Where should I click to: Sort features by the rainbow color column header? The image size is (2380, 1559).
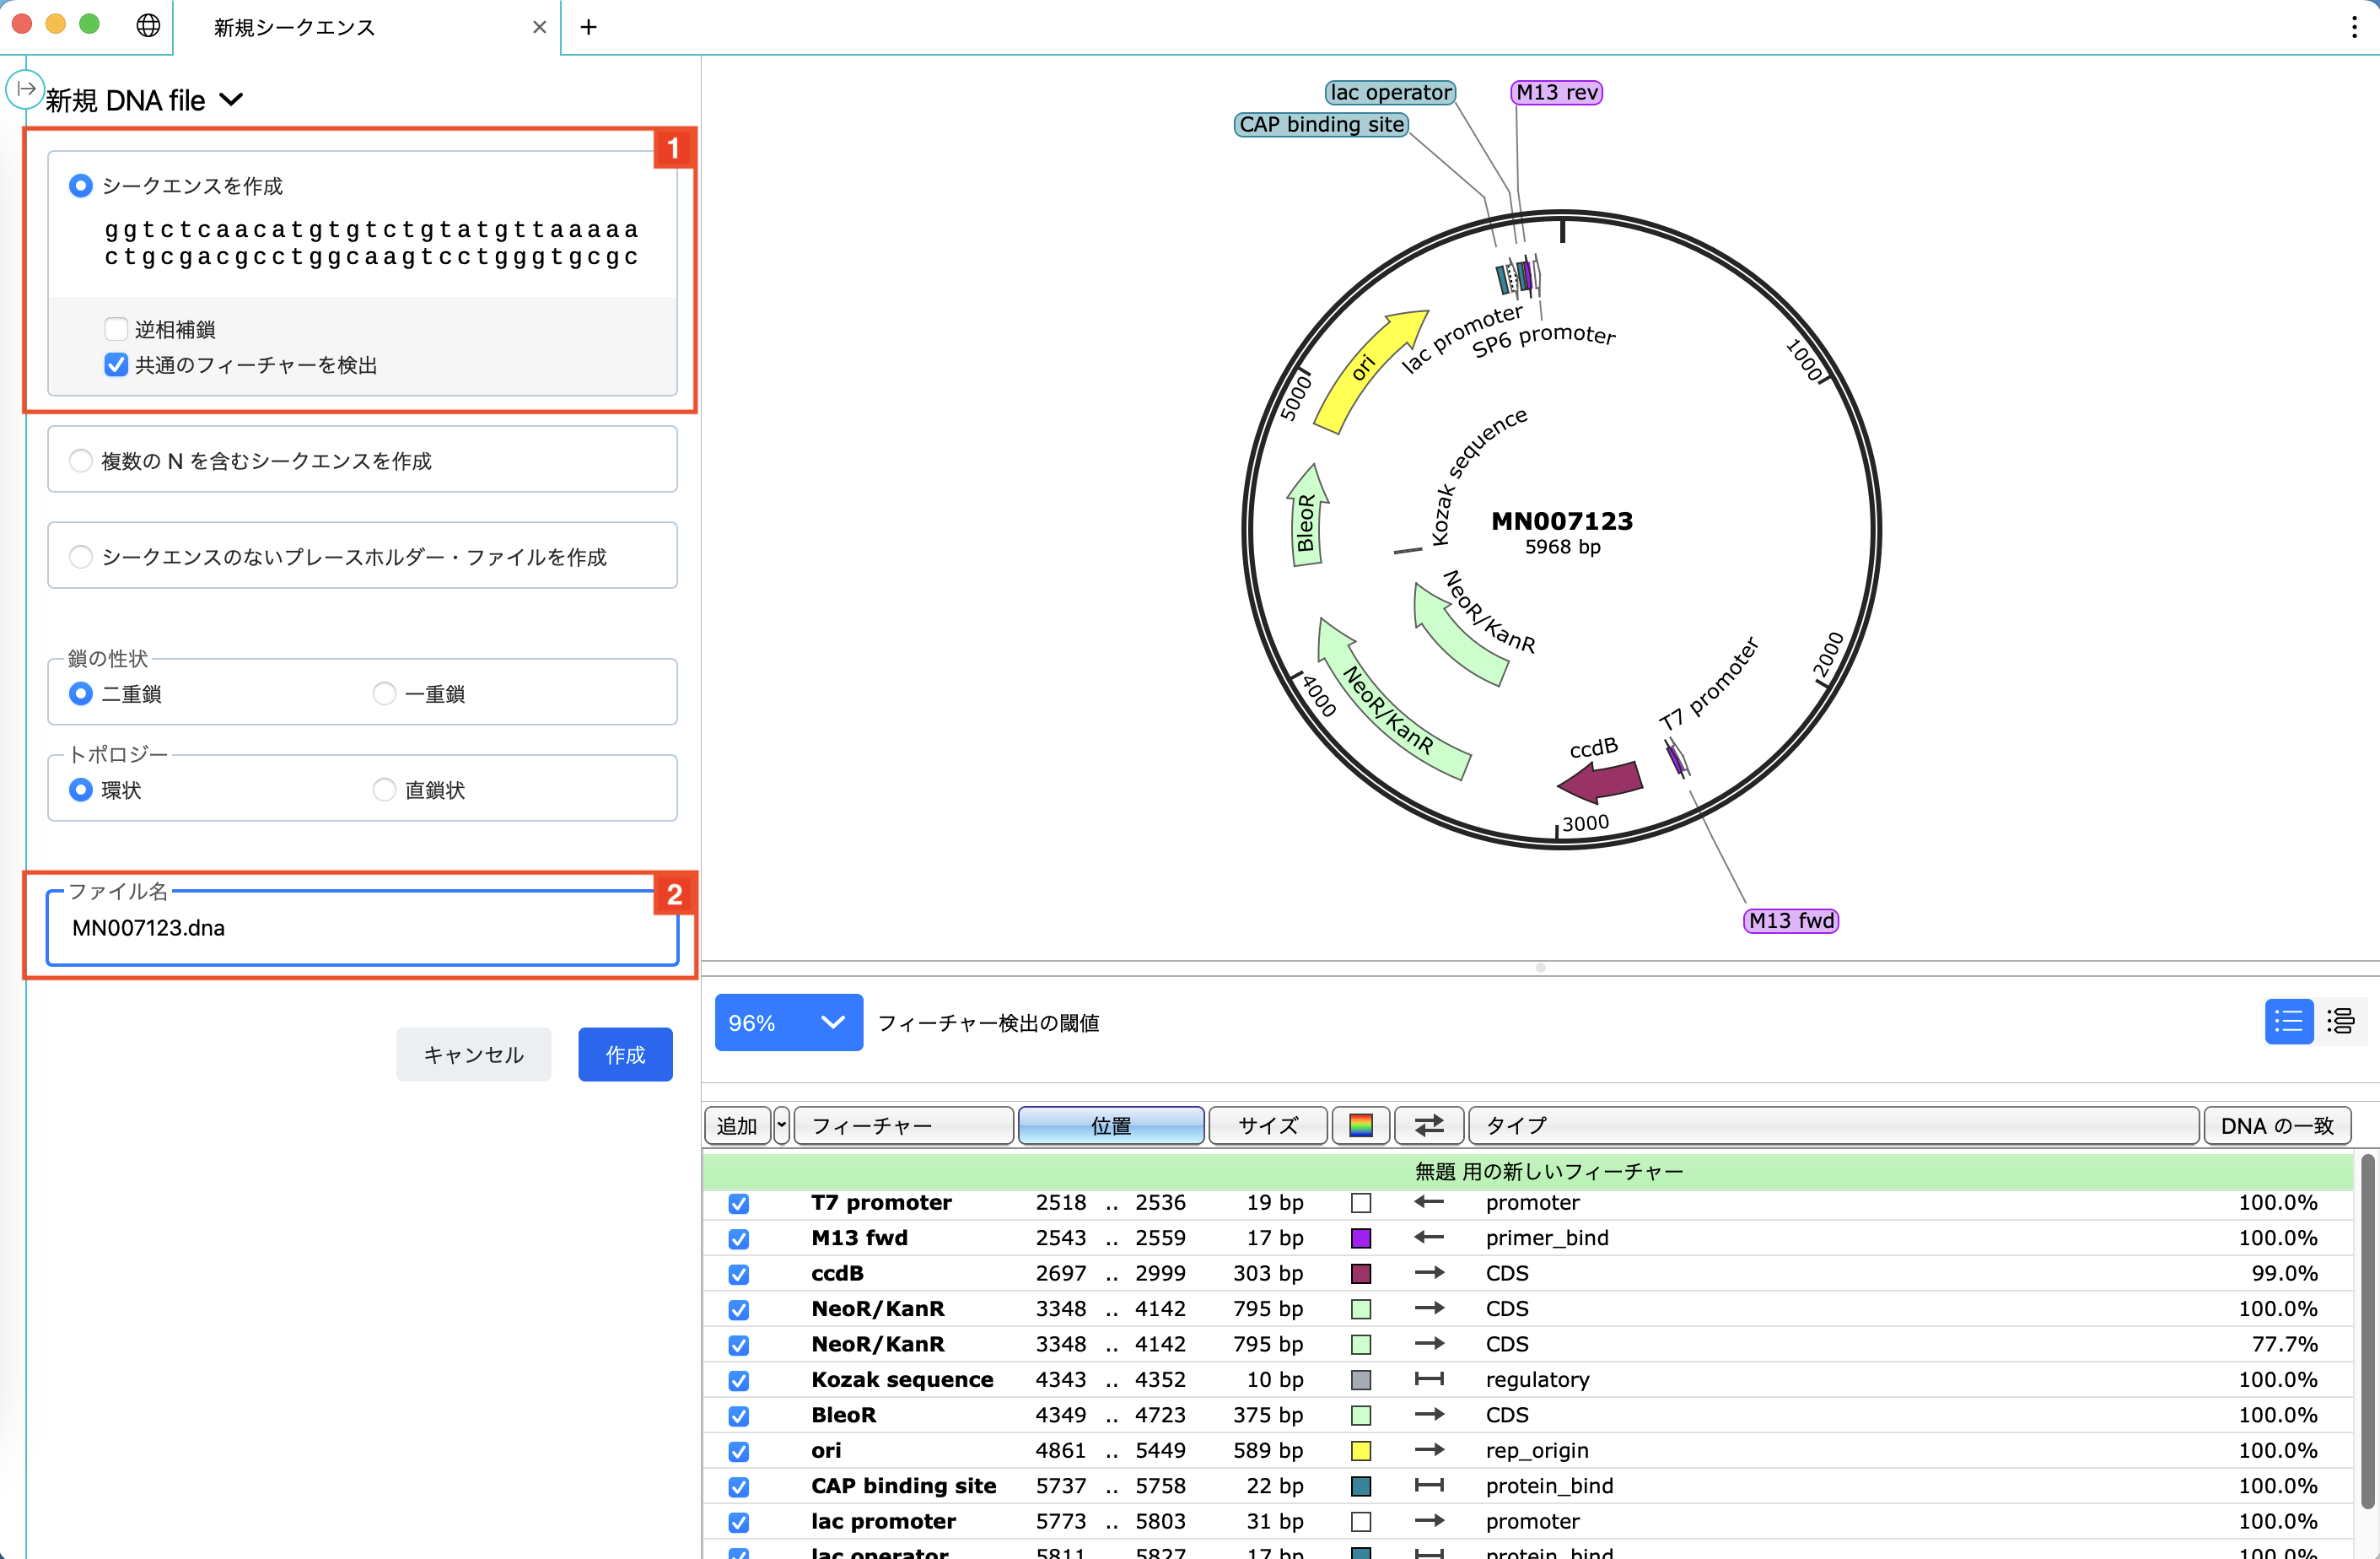pos(1360,1125)
